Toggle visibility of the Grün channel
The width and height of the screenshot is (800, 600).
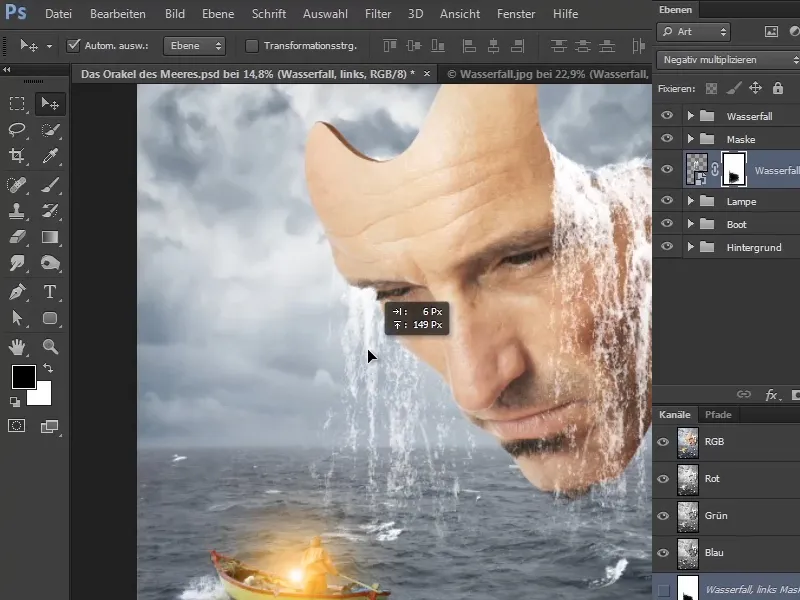pyautogui.click(x=663, y=516)
